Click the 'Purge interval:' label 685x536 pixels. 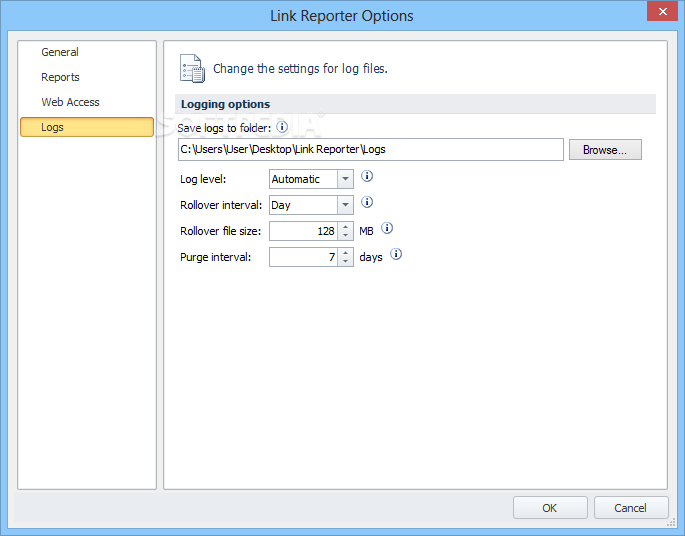pyautogui.click(x=216, y=257)
